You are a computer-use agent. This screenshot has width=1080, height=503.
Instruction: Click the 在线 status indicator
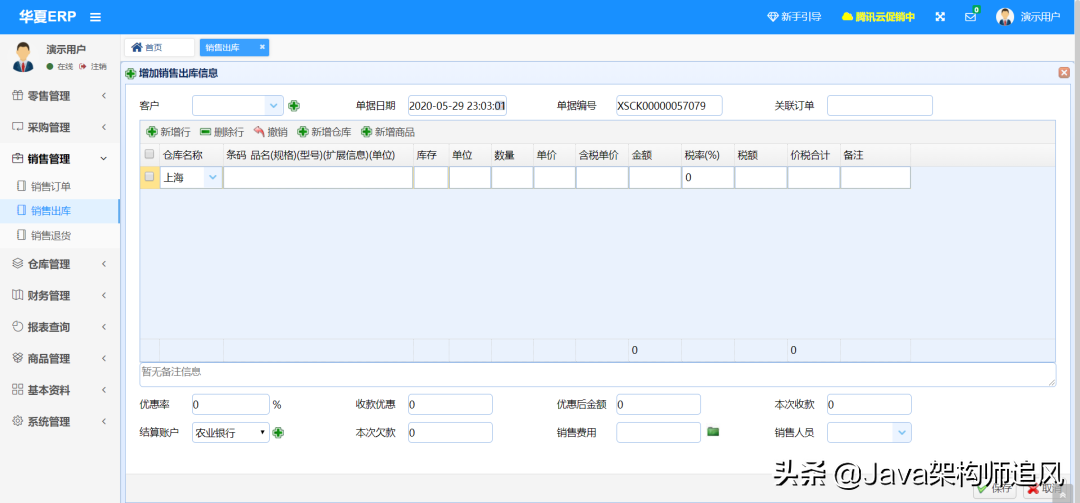[x=60, y=67]
